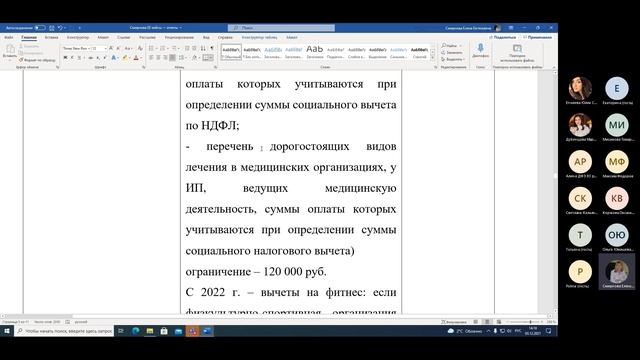
Task: Toggle Italic formatting
Action: coord(72,58)
